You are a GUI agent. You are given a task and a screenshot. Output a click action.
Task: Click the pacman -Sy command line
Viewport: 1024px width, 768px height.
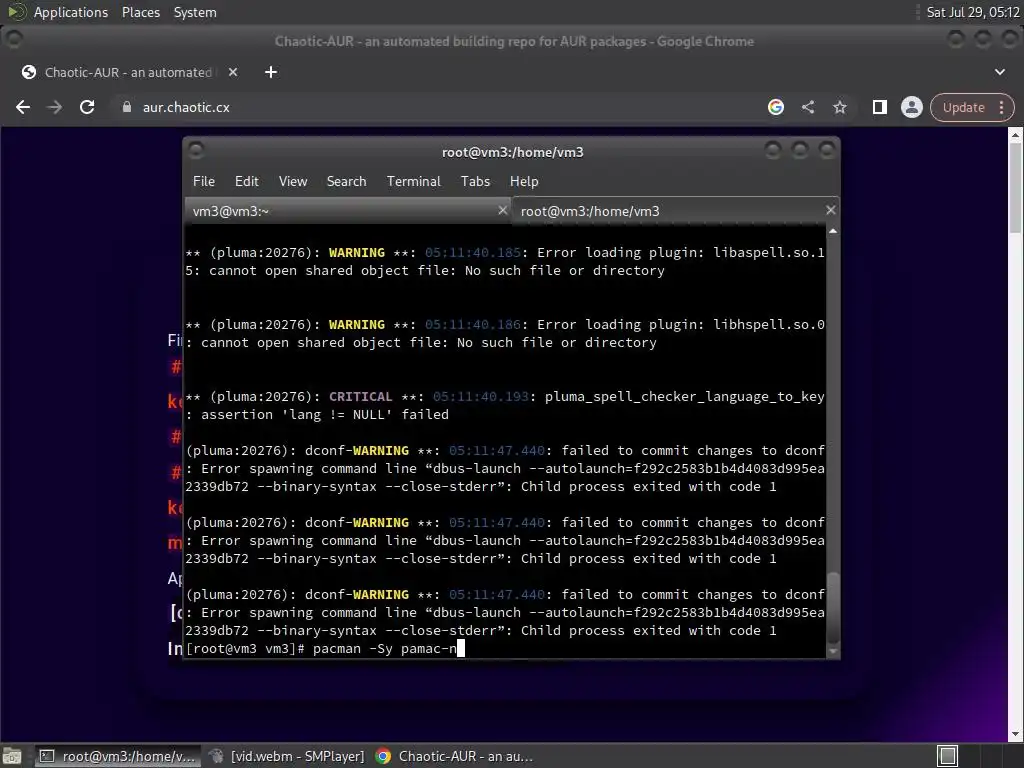[x=325, y=648]
